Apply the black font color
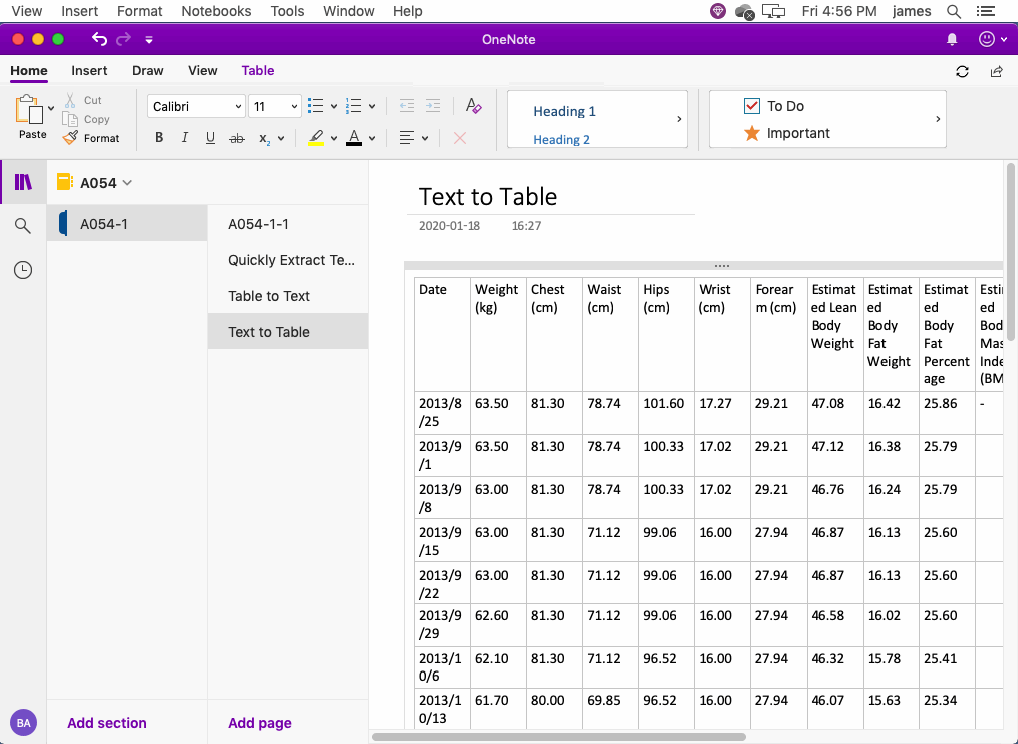1018x744 pixels. click(x=354, y=138)
